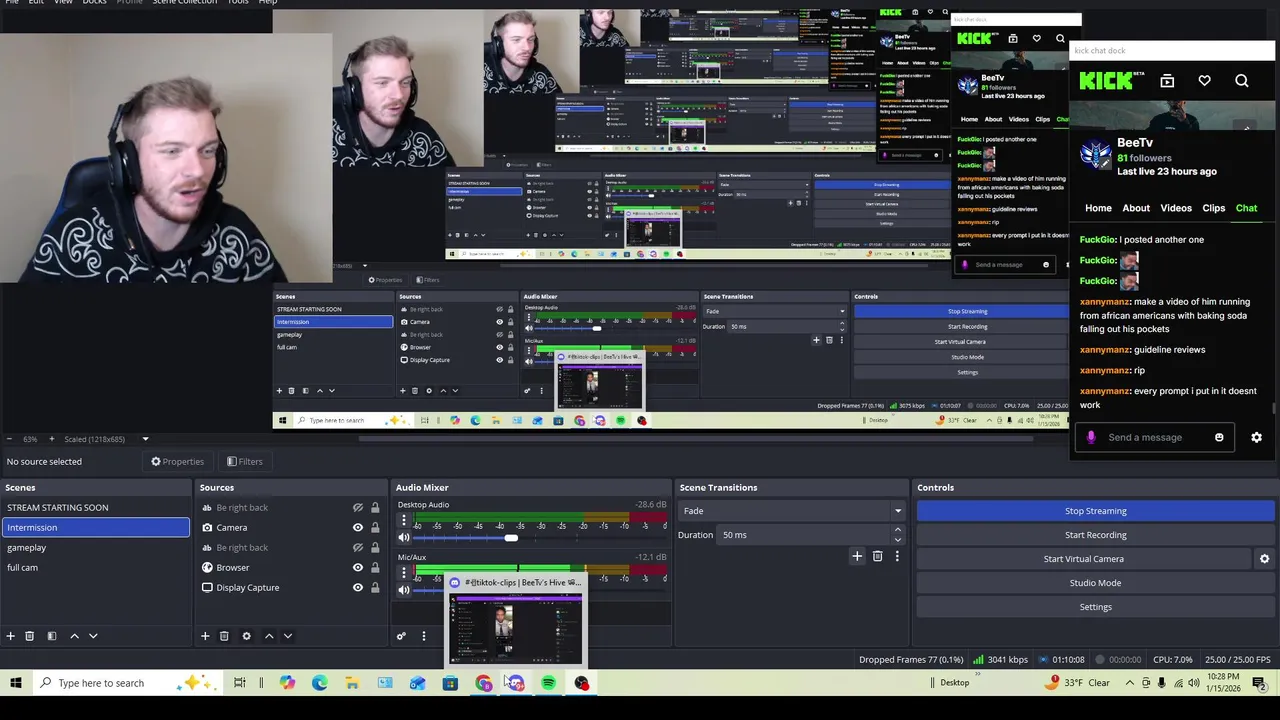Viewport: 1280px width, 720px height.
Task: Remove the selected scene with the trash icon
Action: (30, 636)
